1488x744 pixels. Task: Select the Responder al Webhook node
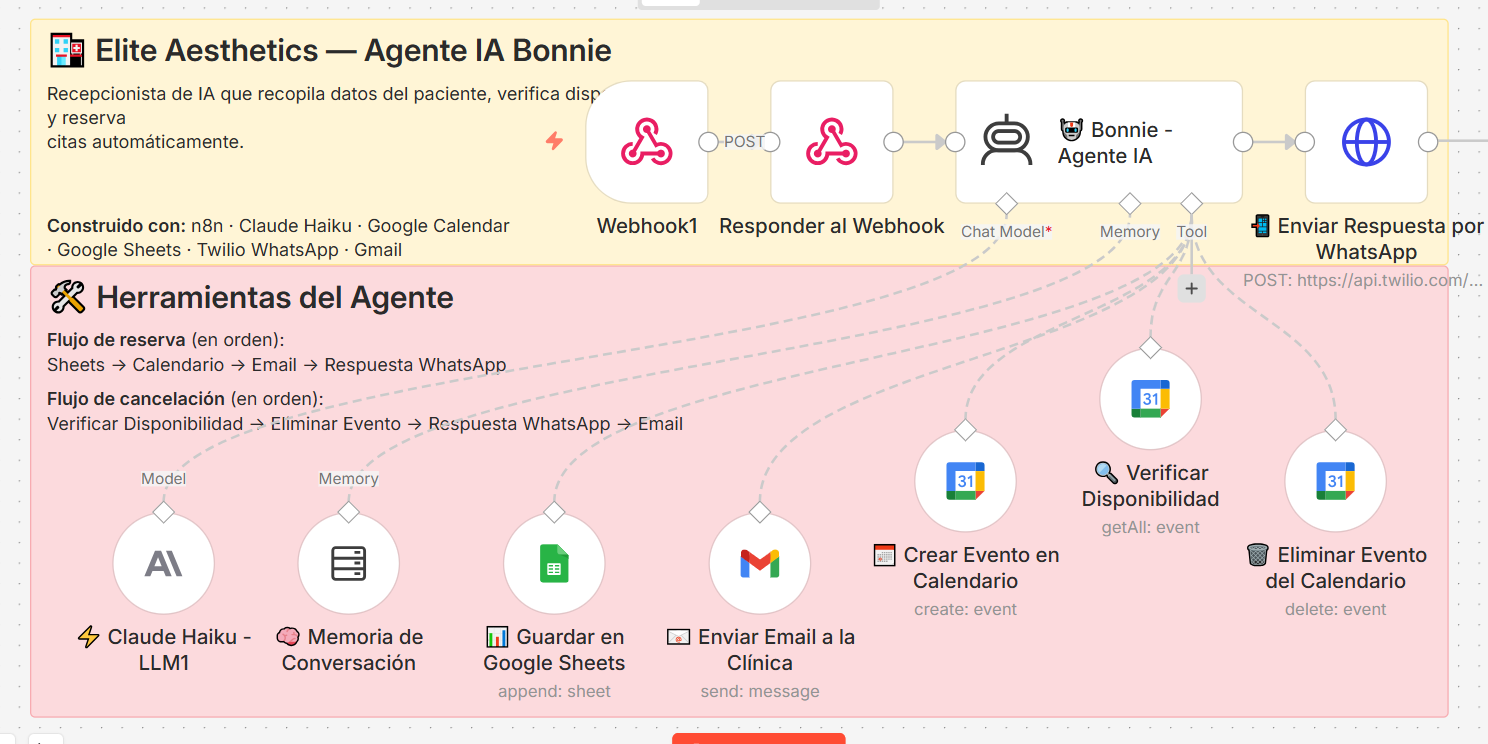tap(832, 142)
